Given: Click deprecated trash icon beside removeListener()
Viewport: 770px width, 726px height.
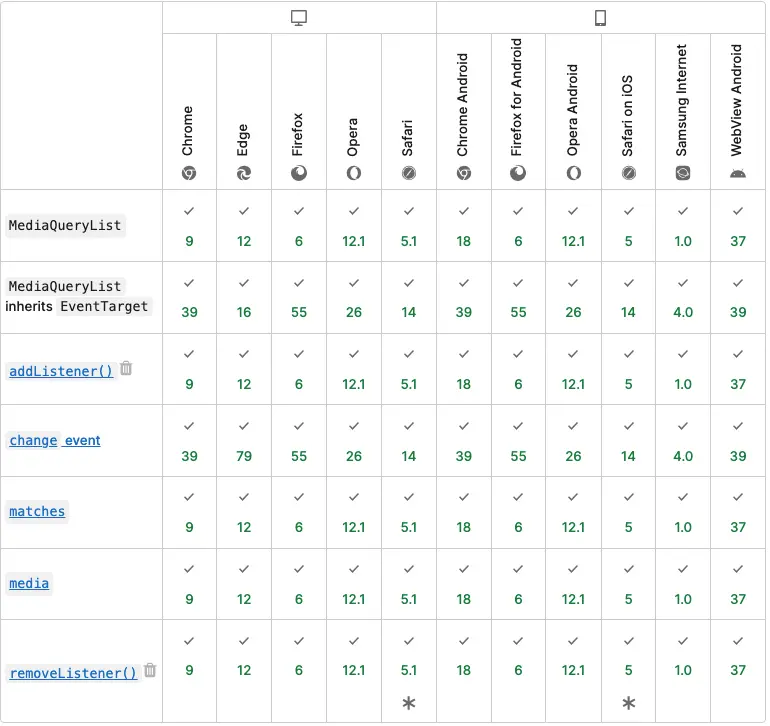Looking at the screenshot, I should pyautogui.click(x=150, y=670).
